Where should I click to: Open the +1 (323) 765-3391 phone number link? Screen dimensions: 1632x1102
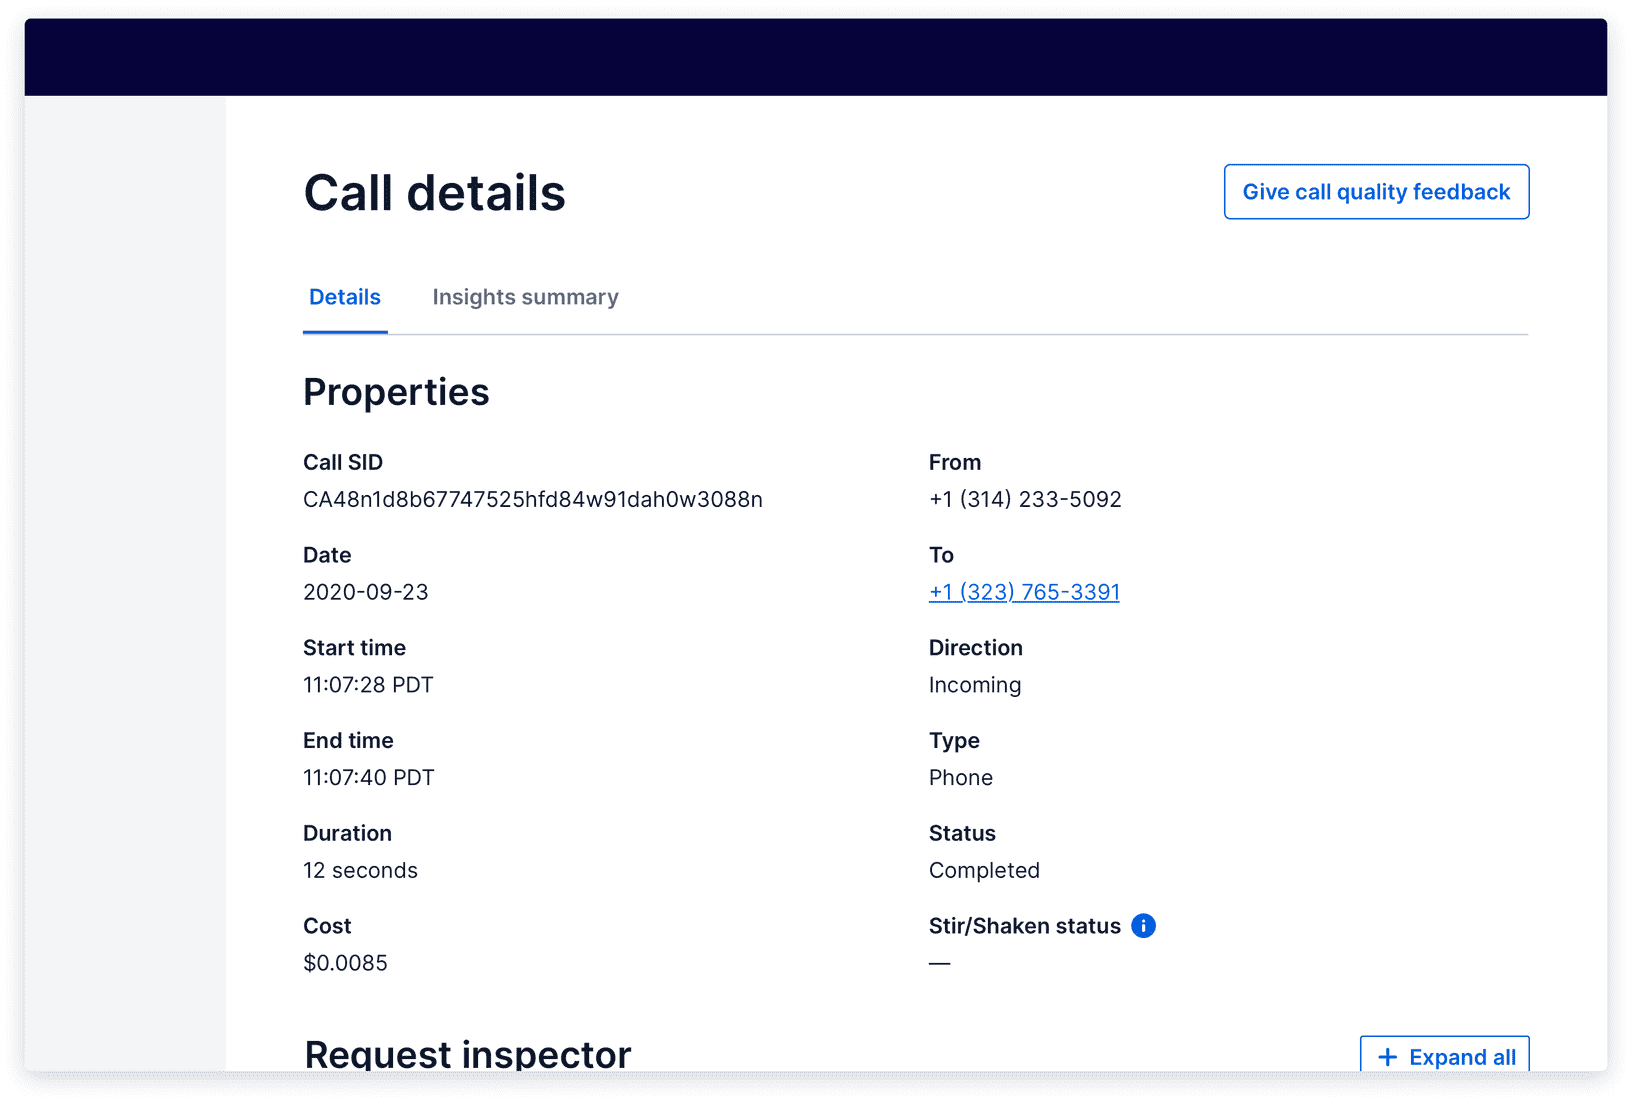point(1024,591)
